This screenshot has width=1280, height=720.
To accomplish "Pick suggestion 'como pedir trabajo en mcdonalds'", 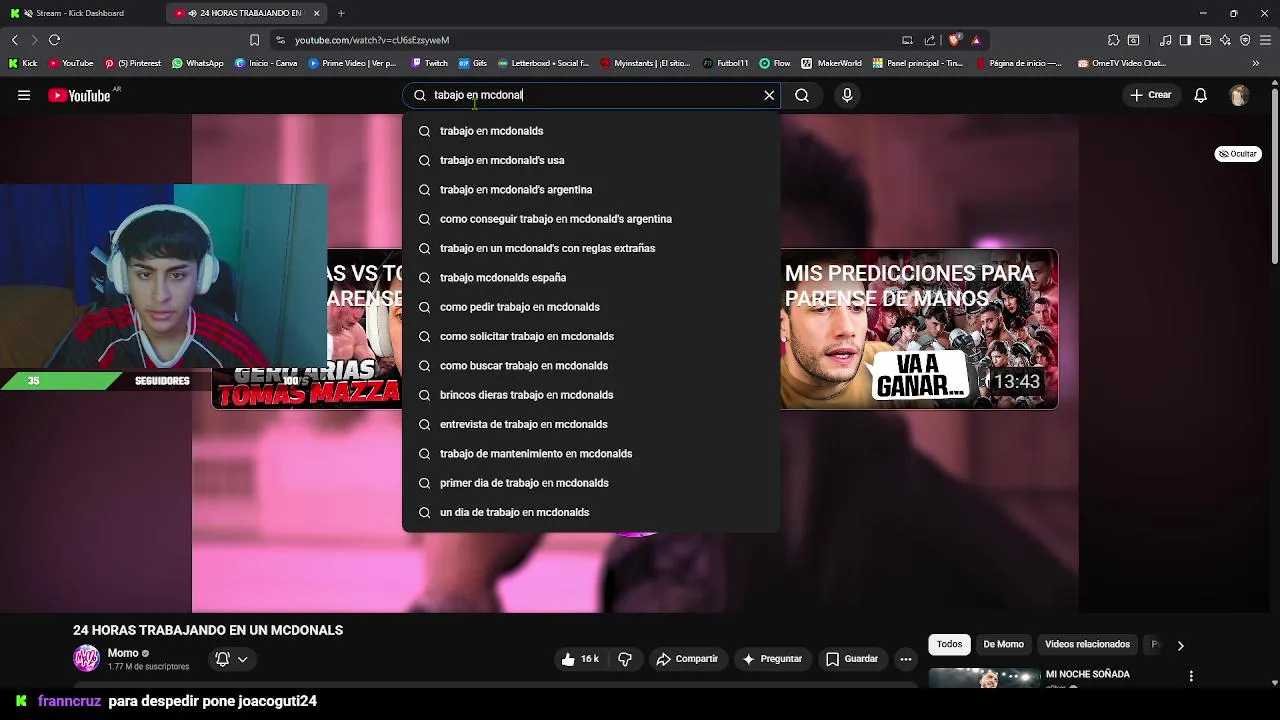I will click(x=591, y=307).
